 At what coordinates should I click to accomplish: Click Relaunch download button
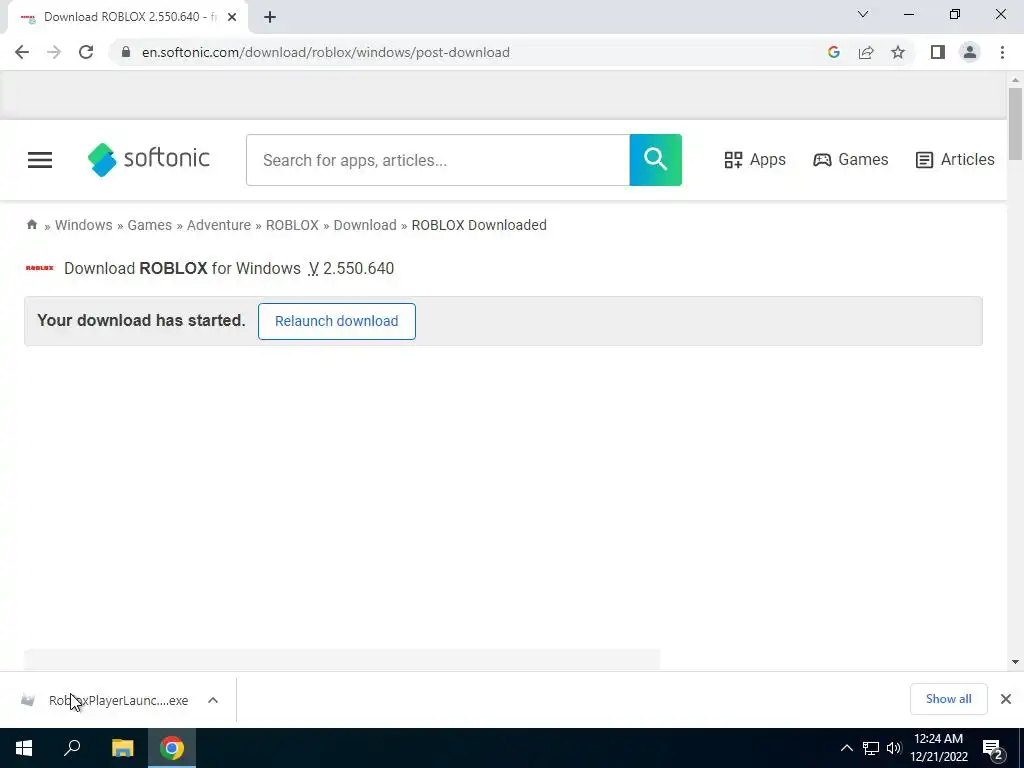[x=336, y=321]
